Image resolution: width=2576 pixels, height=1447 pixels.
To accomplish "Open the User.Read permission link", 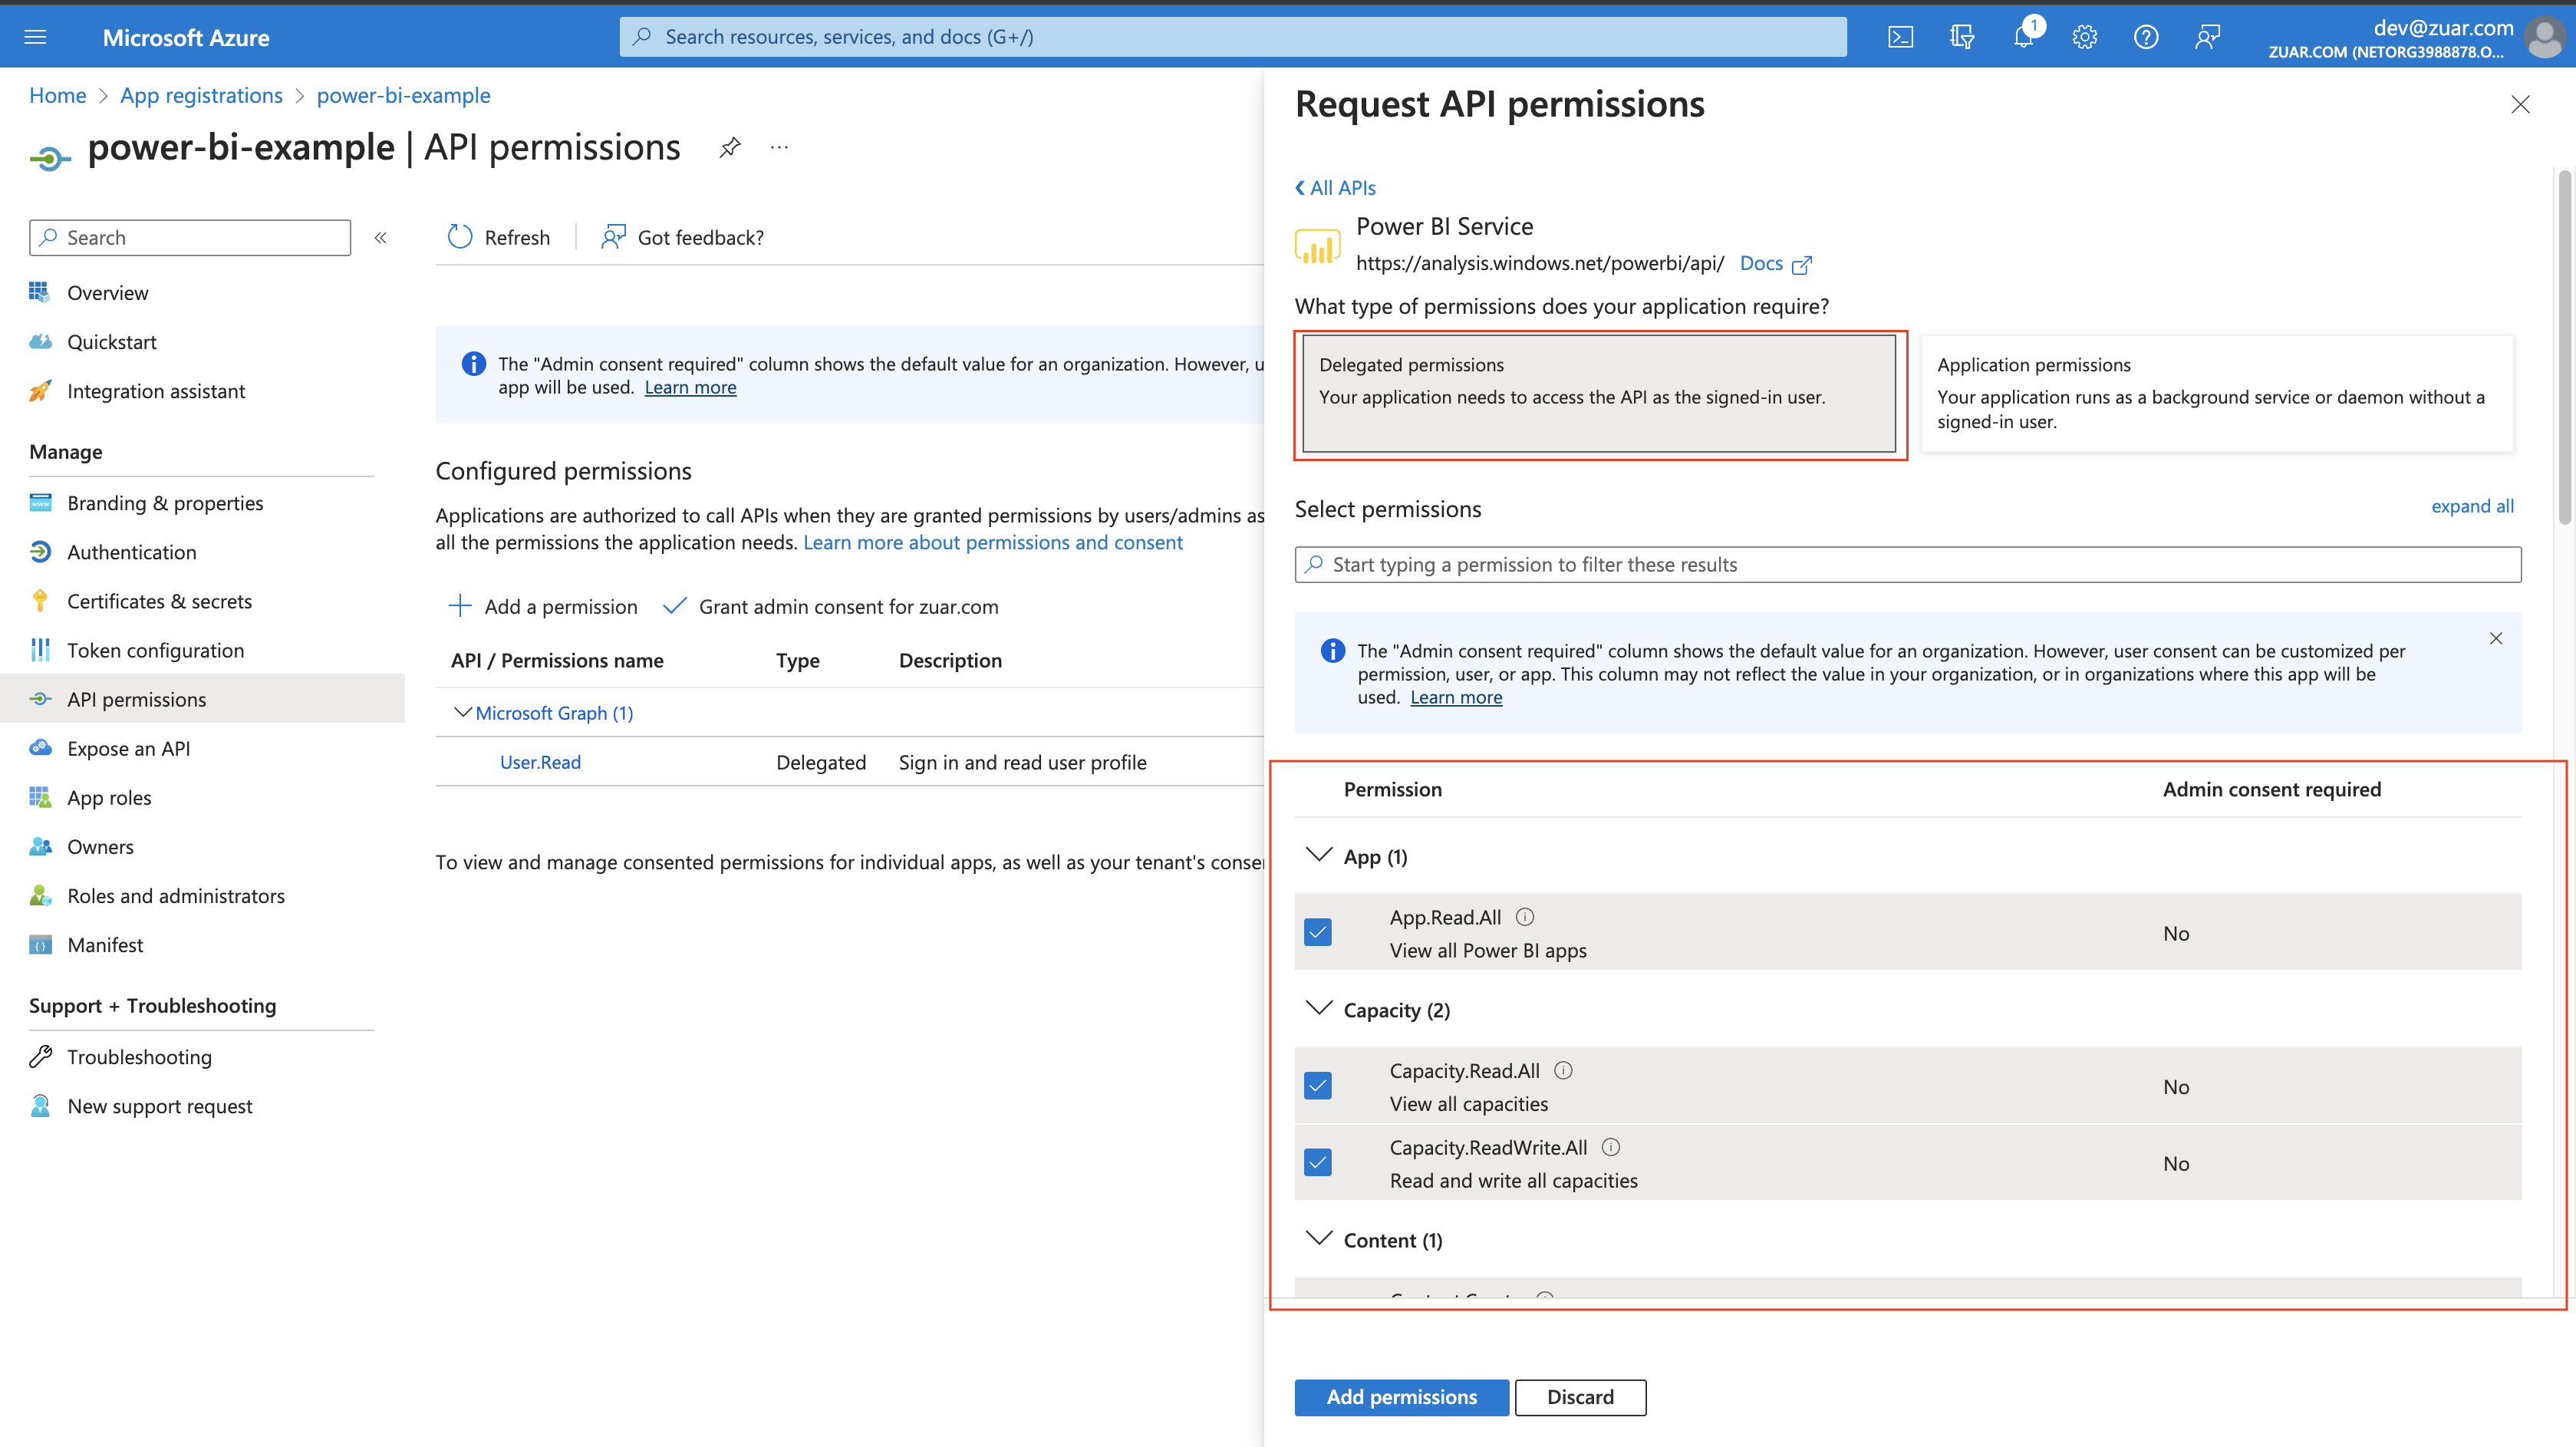I will pyautogui.click(x=540, y=762).
